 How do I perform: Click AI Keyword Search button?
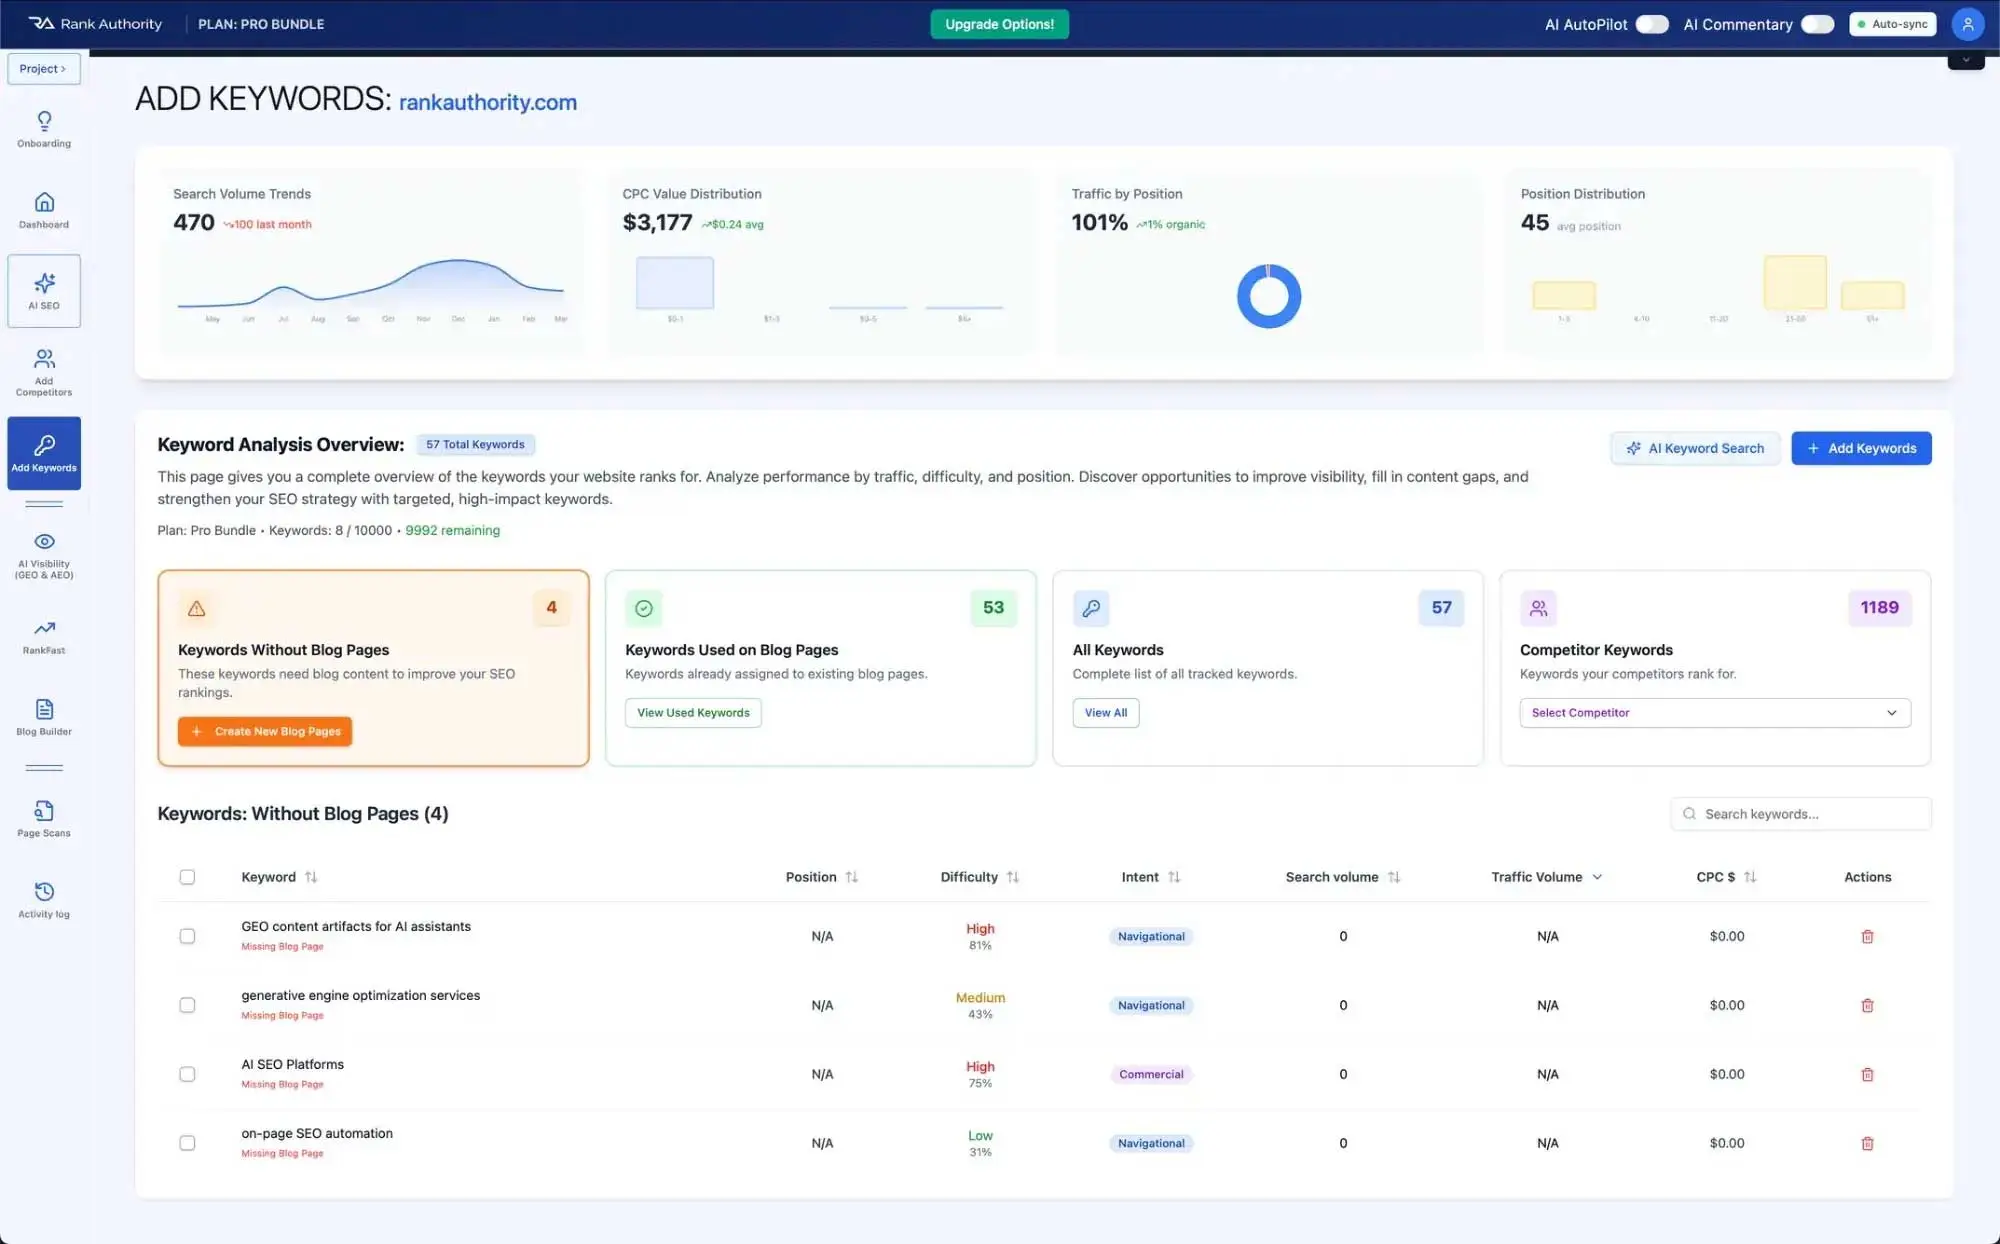tap(1695, 448)
